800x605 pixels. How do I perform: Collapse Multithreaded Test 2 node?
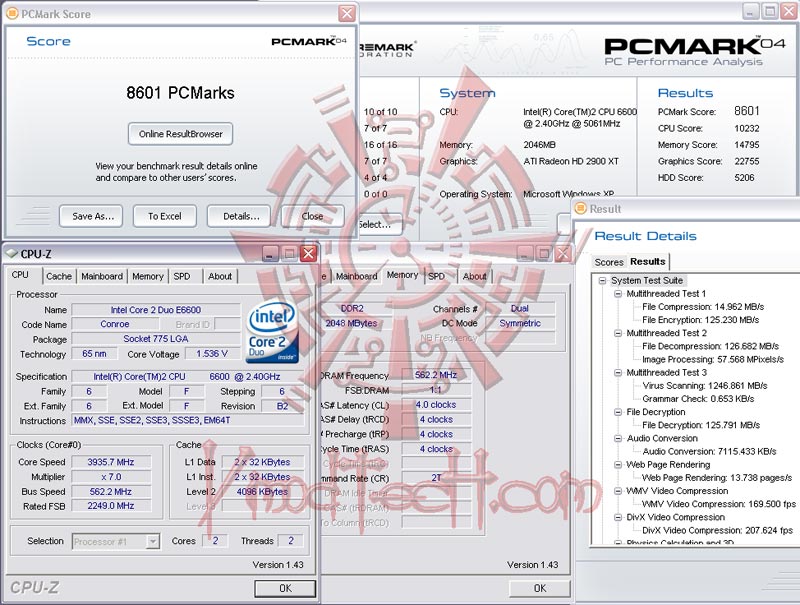pyautogui.click(x=618, y=333)
